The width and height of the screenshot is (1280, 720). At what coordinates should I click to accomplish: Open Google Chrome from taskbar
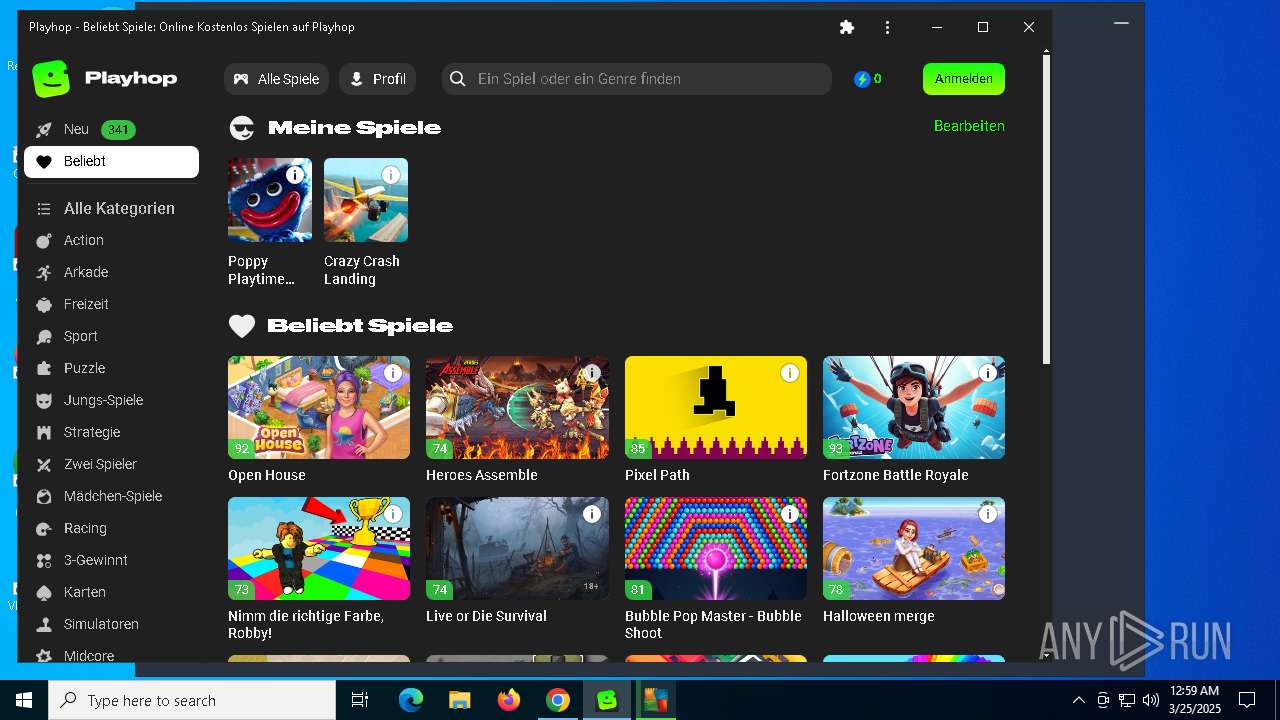coord(558,700)
